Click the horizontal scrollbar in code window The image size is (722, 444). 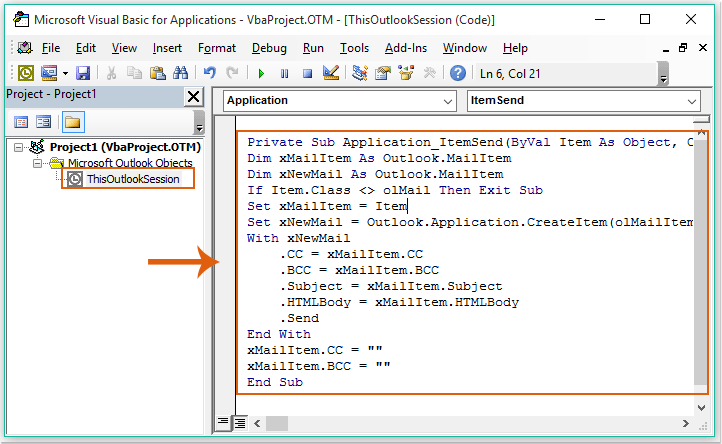[470, 423]
